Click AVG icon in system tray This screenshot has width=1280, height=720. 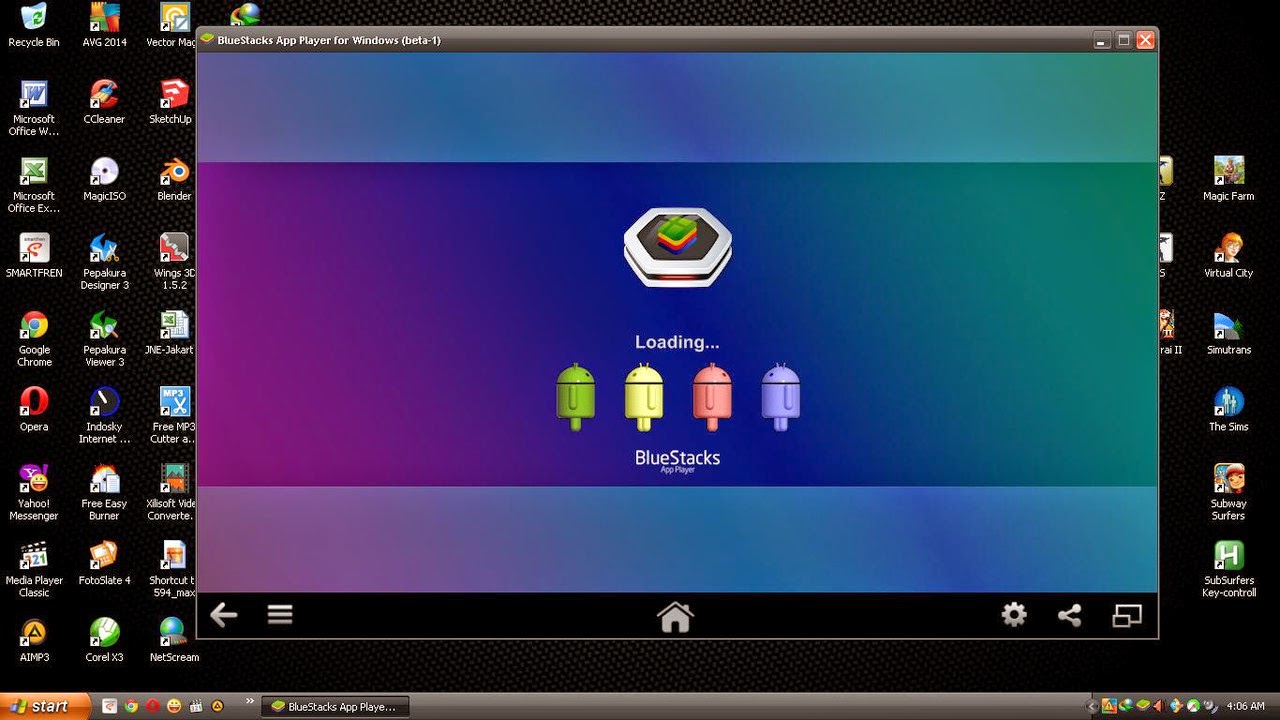(x=1111, y=706)
